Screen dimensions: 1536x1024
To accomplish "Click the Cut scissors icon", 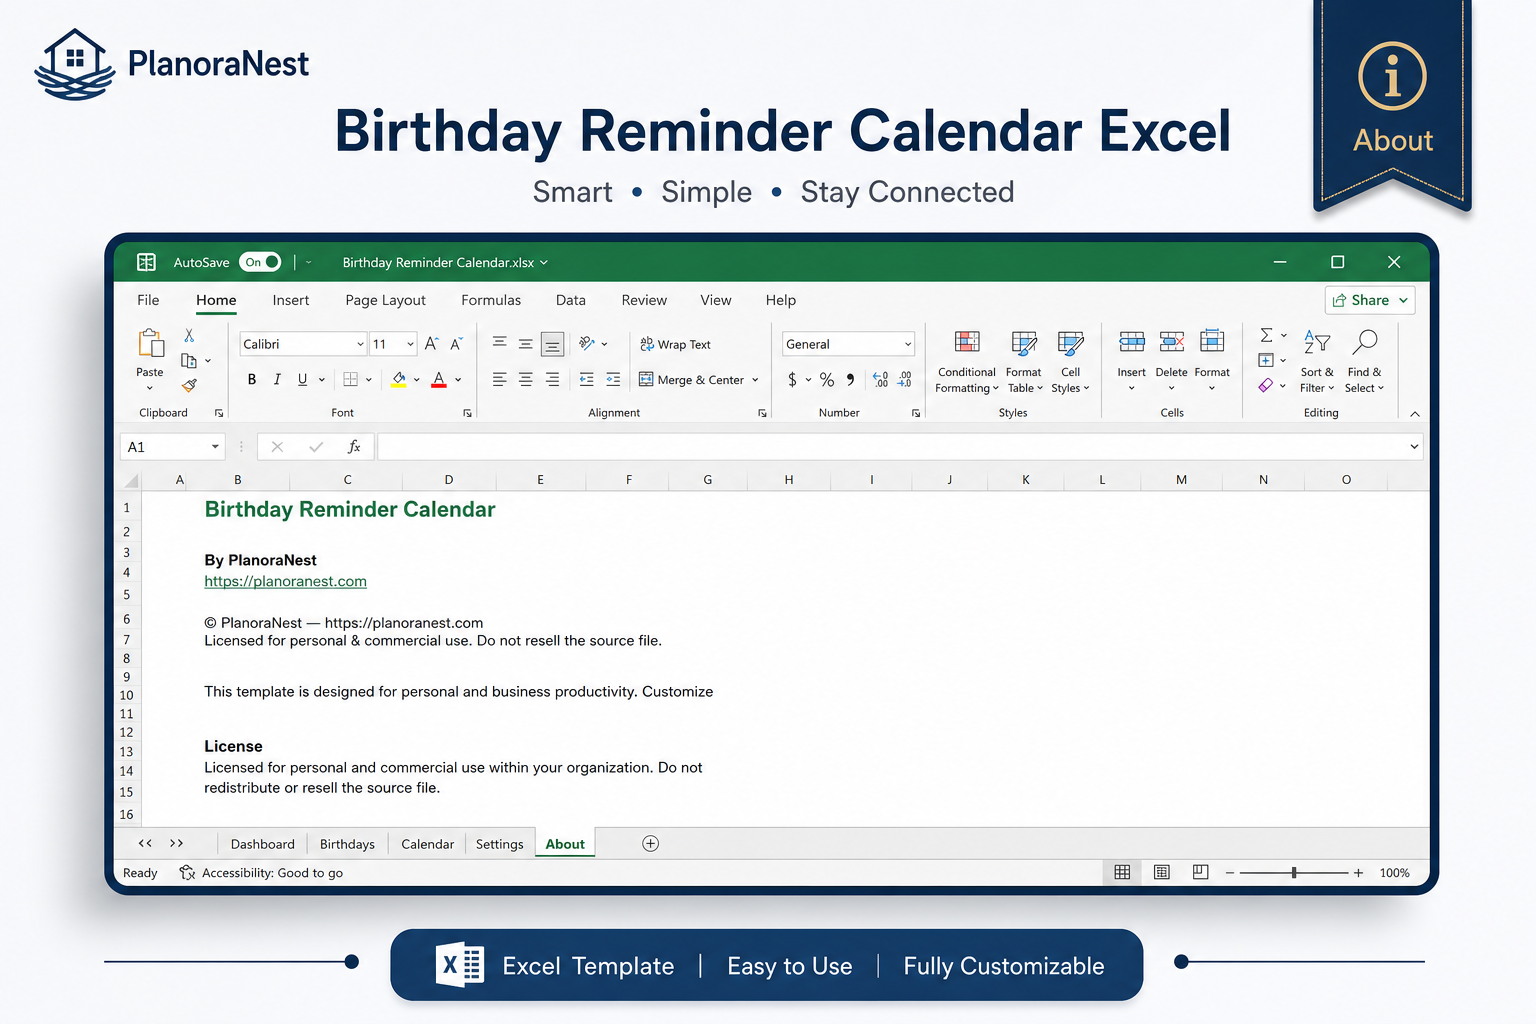I will 189,336.
